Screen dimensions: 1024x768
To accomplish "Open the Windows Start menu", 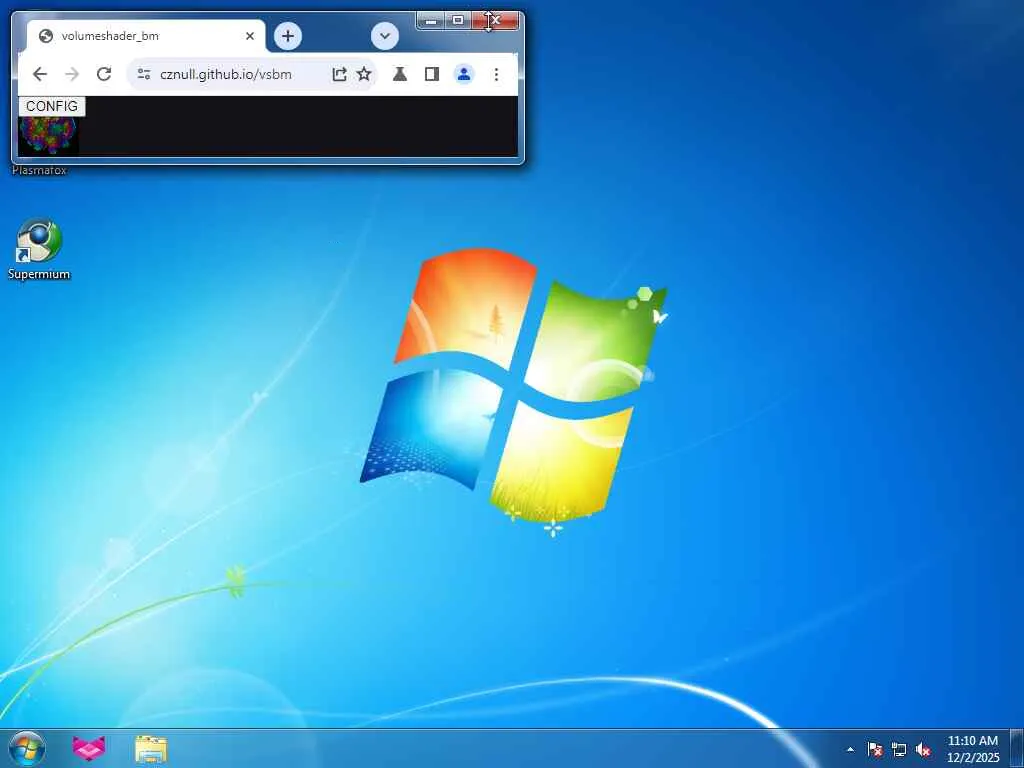I will click(27, 748).
